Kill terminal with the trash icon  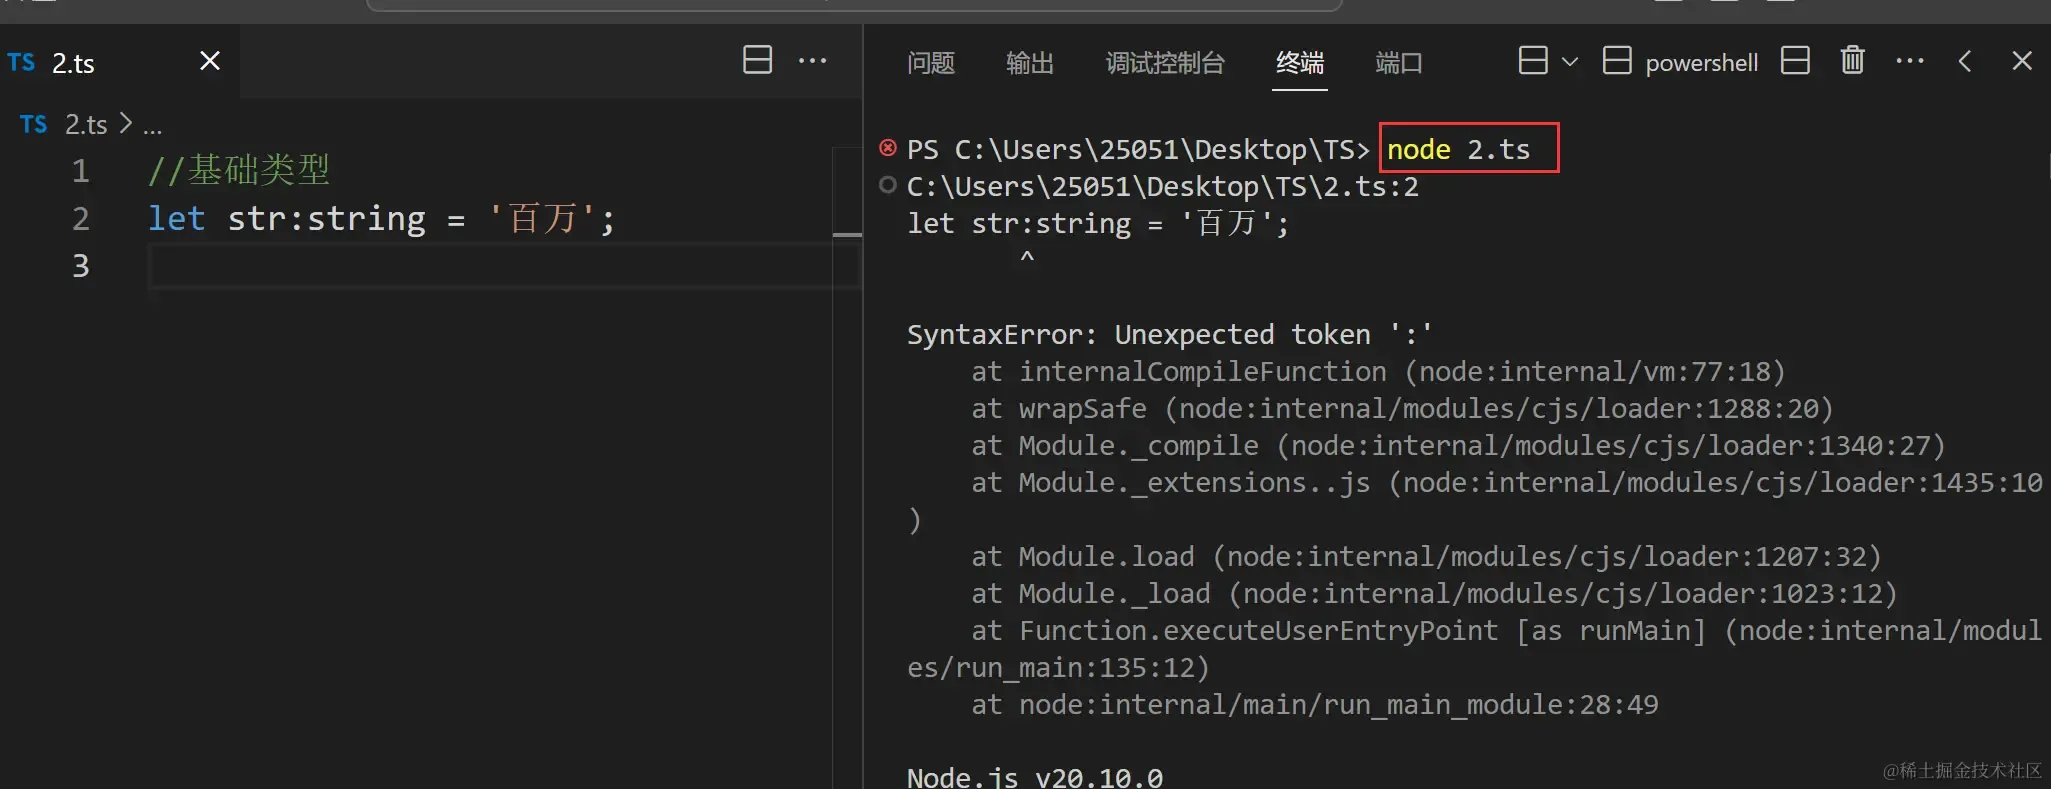pyautogui.click(x=1852, y=61)
